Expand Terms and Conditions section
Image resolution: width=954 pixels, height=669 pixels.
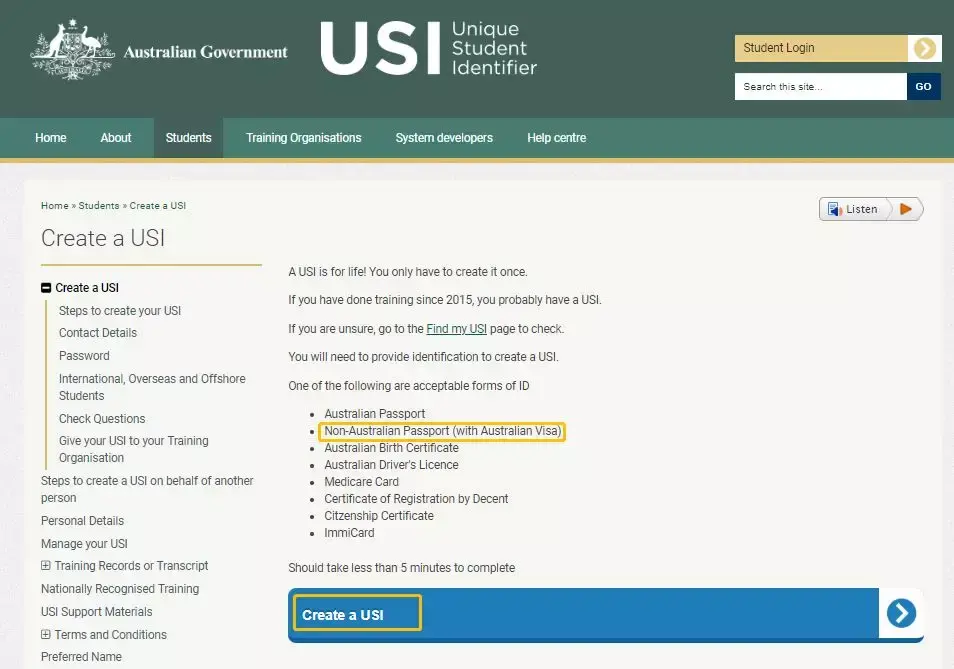(46, 634)
